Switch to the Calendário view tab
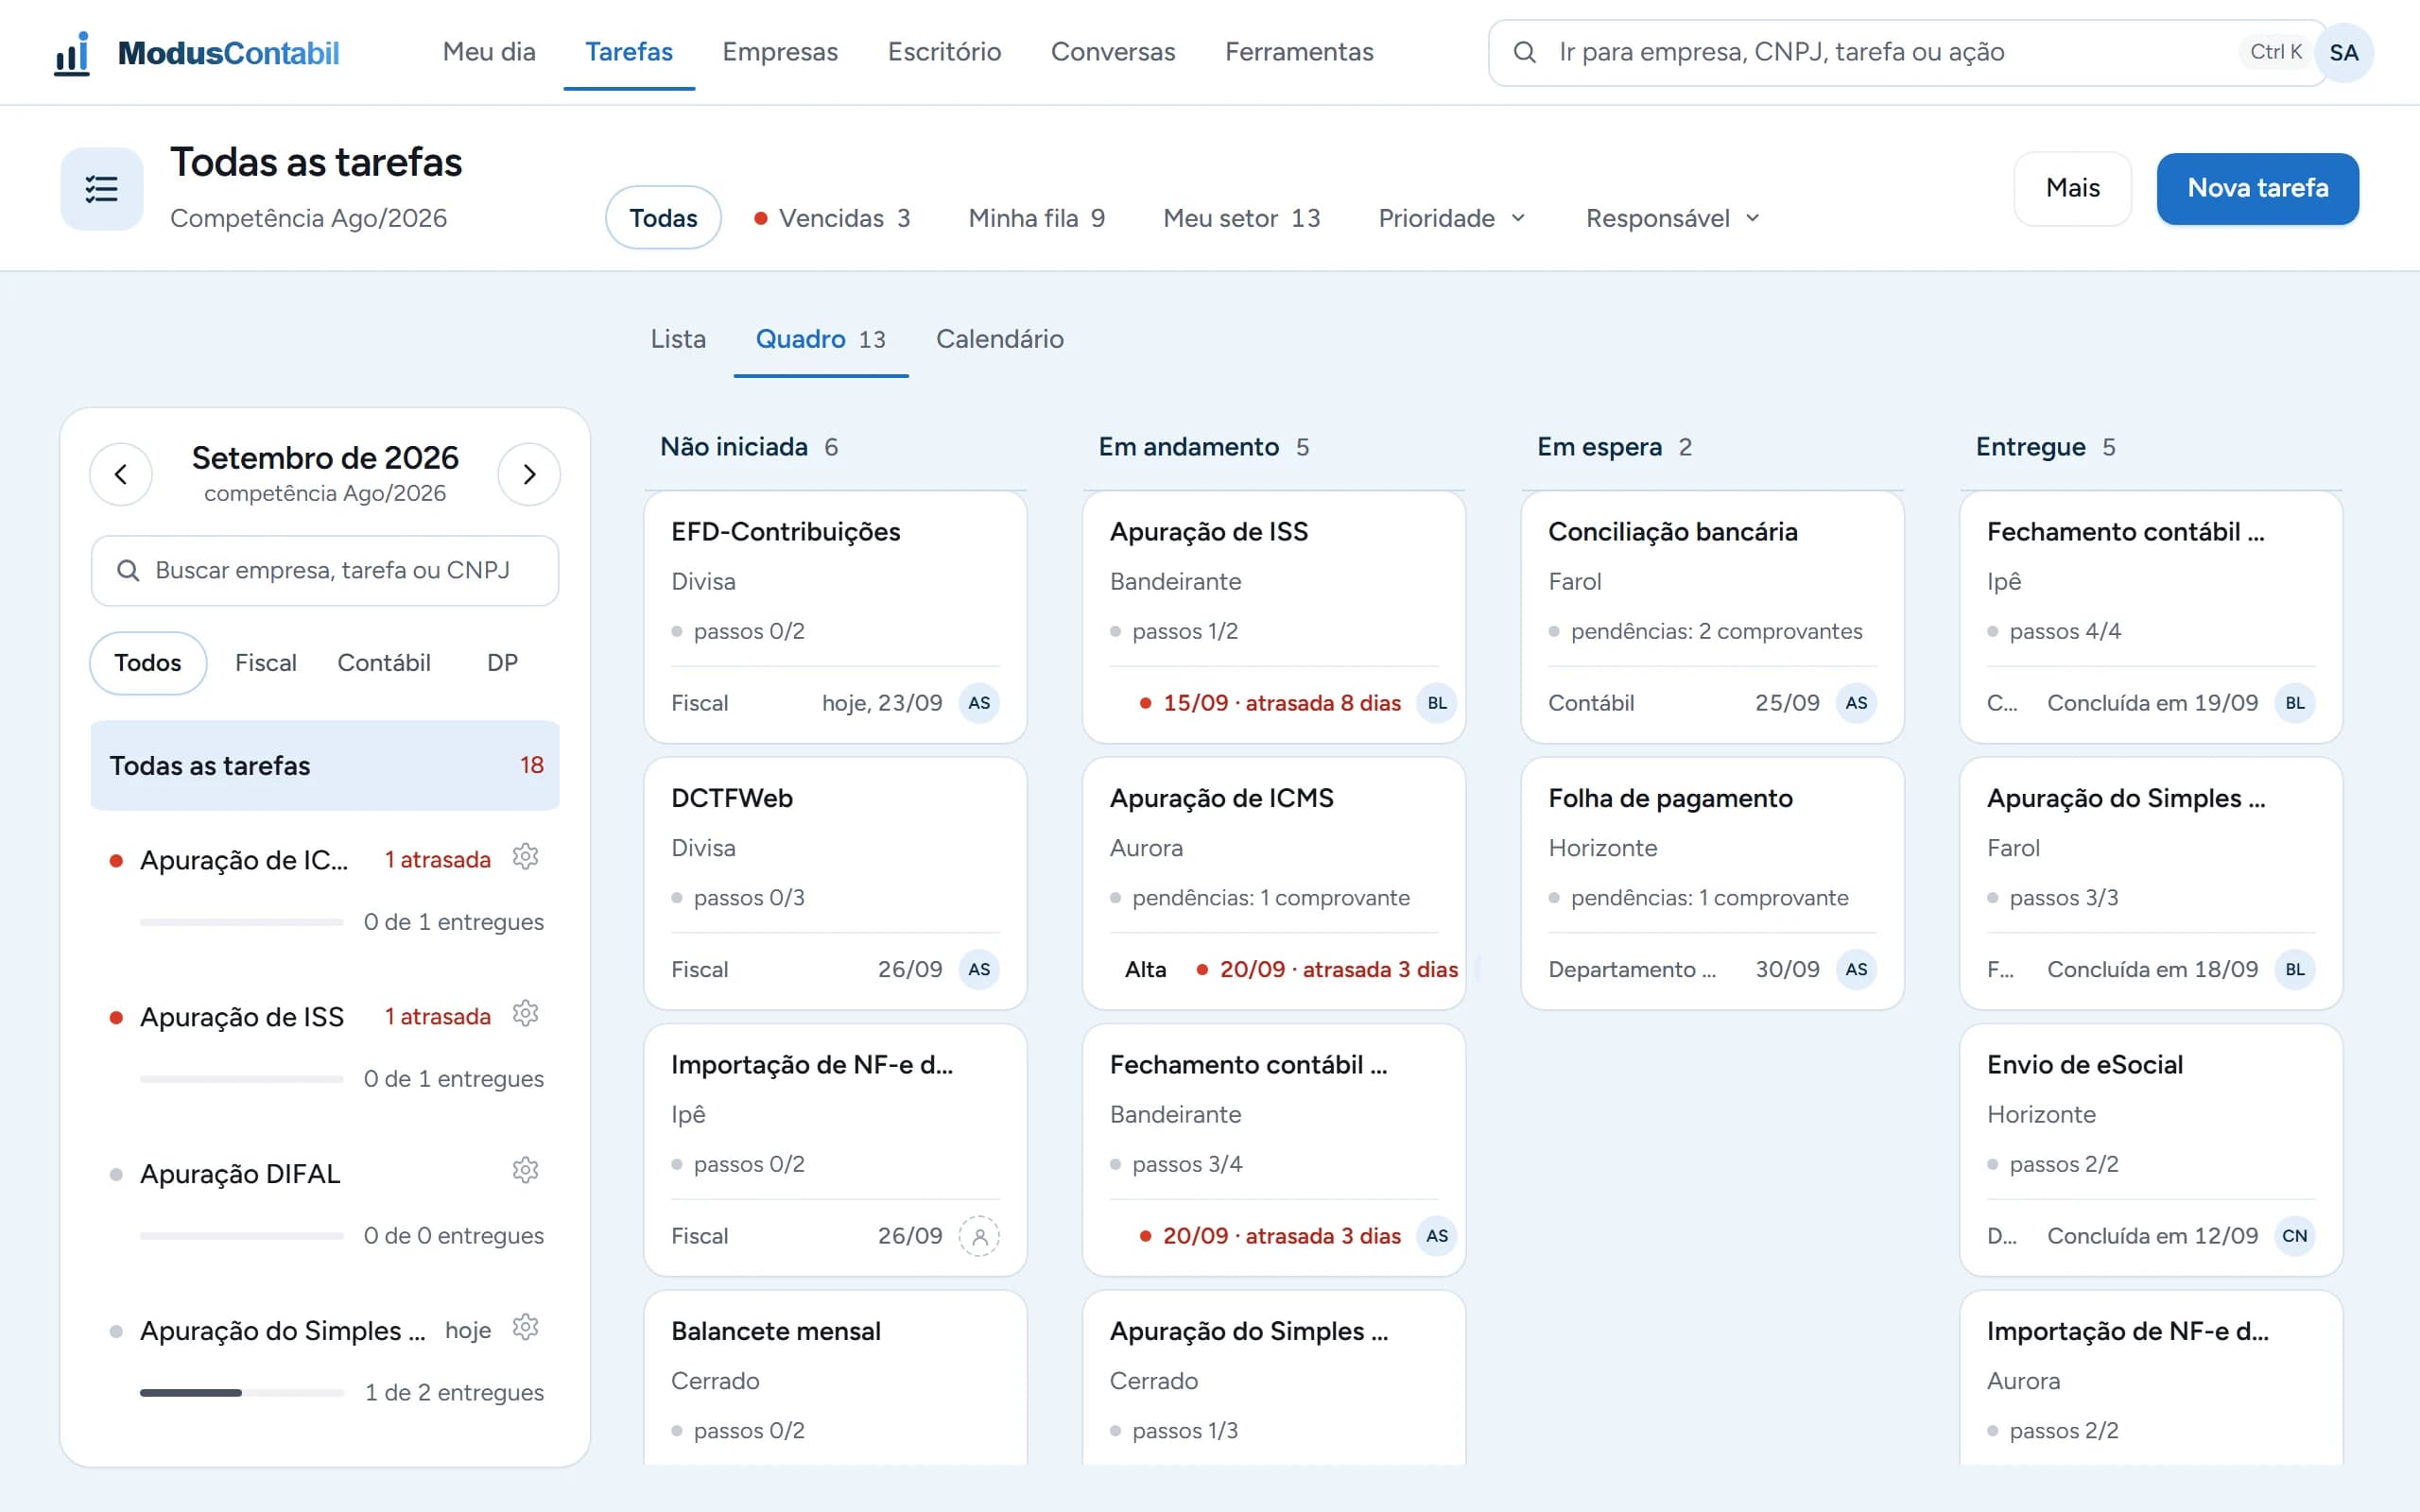The width and height of the screenshot is (2420, 1512). (x=999, y=339)
